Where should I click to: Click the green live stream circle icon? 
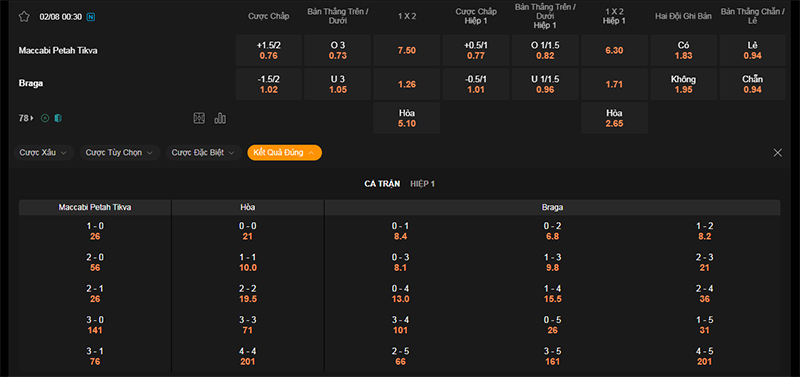[x=45, y=118]
